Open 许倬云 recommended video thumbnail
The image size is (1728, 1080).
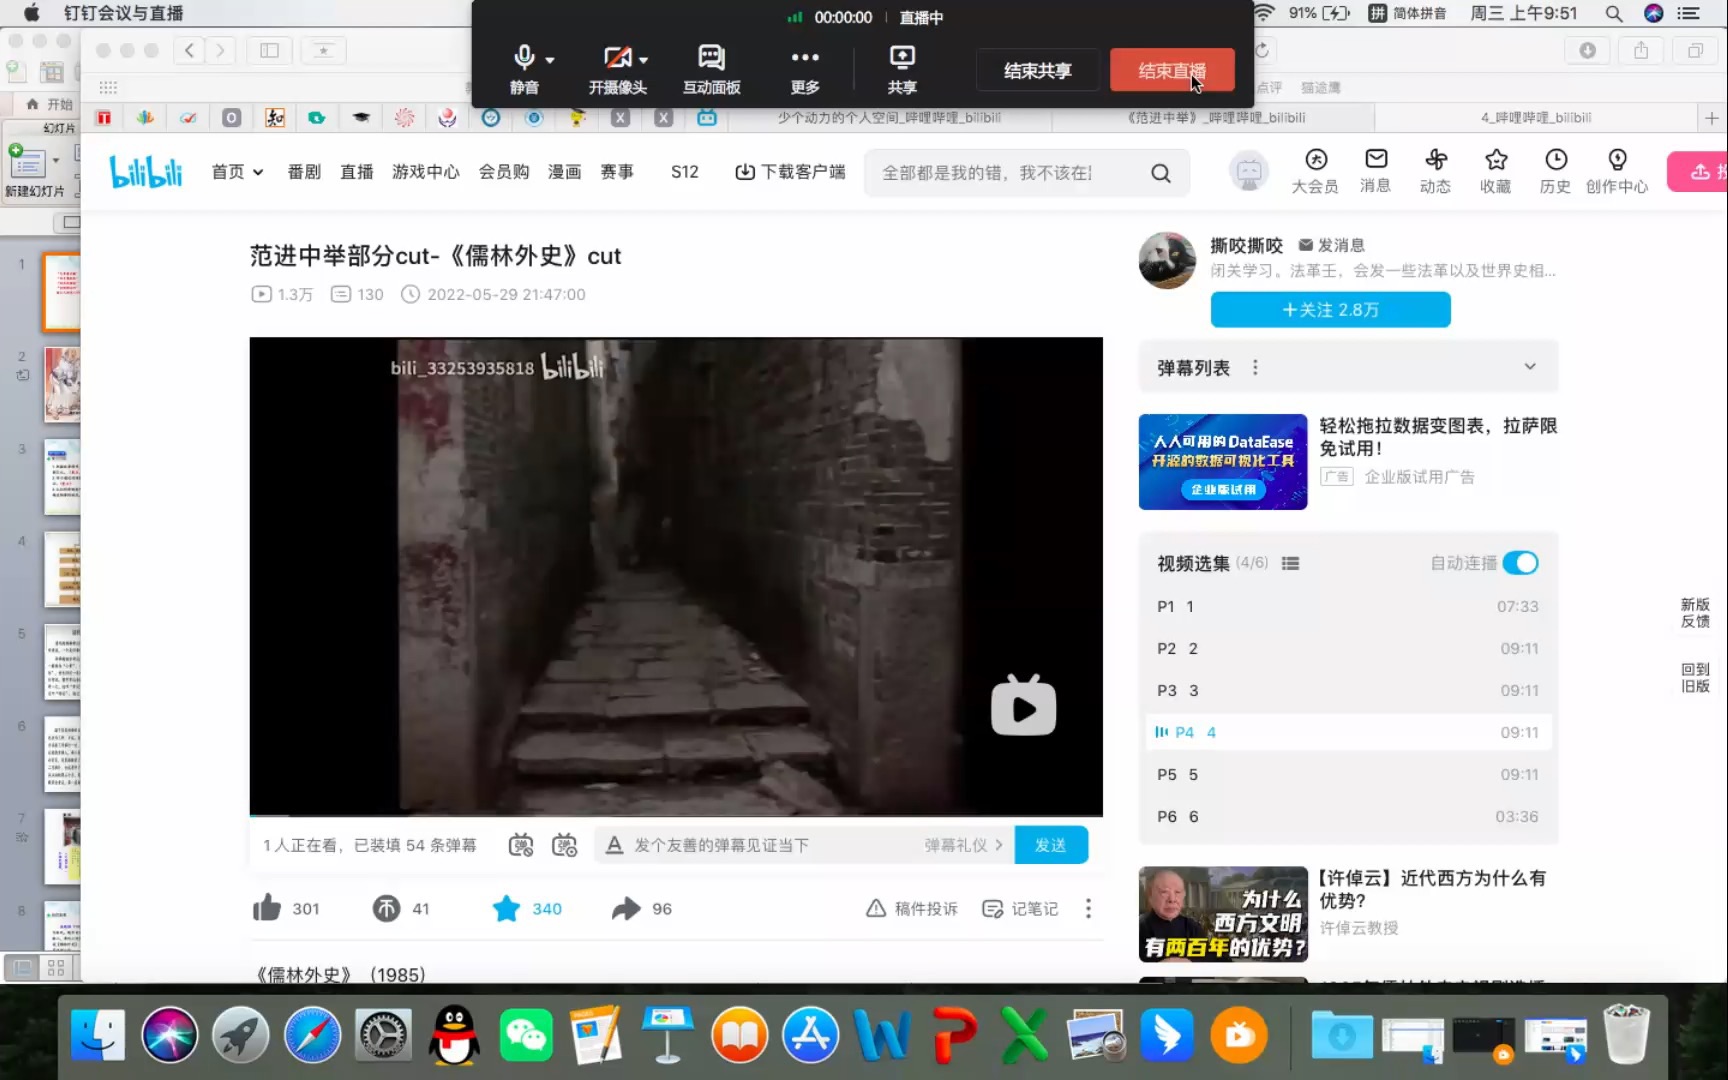1223,914
